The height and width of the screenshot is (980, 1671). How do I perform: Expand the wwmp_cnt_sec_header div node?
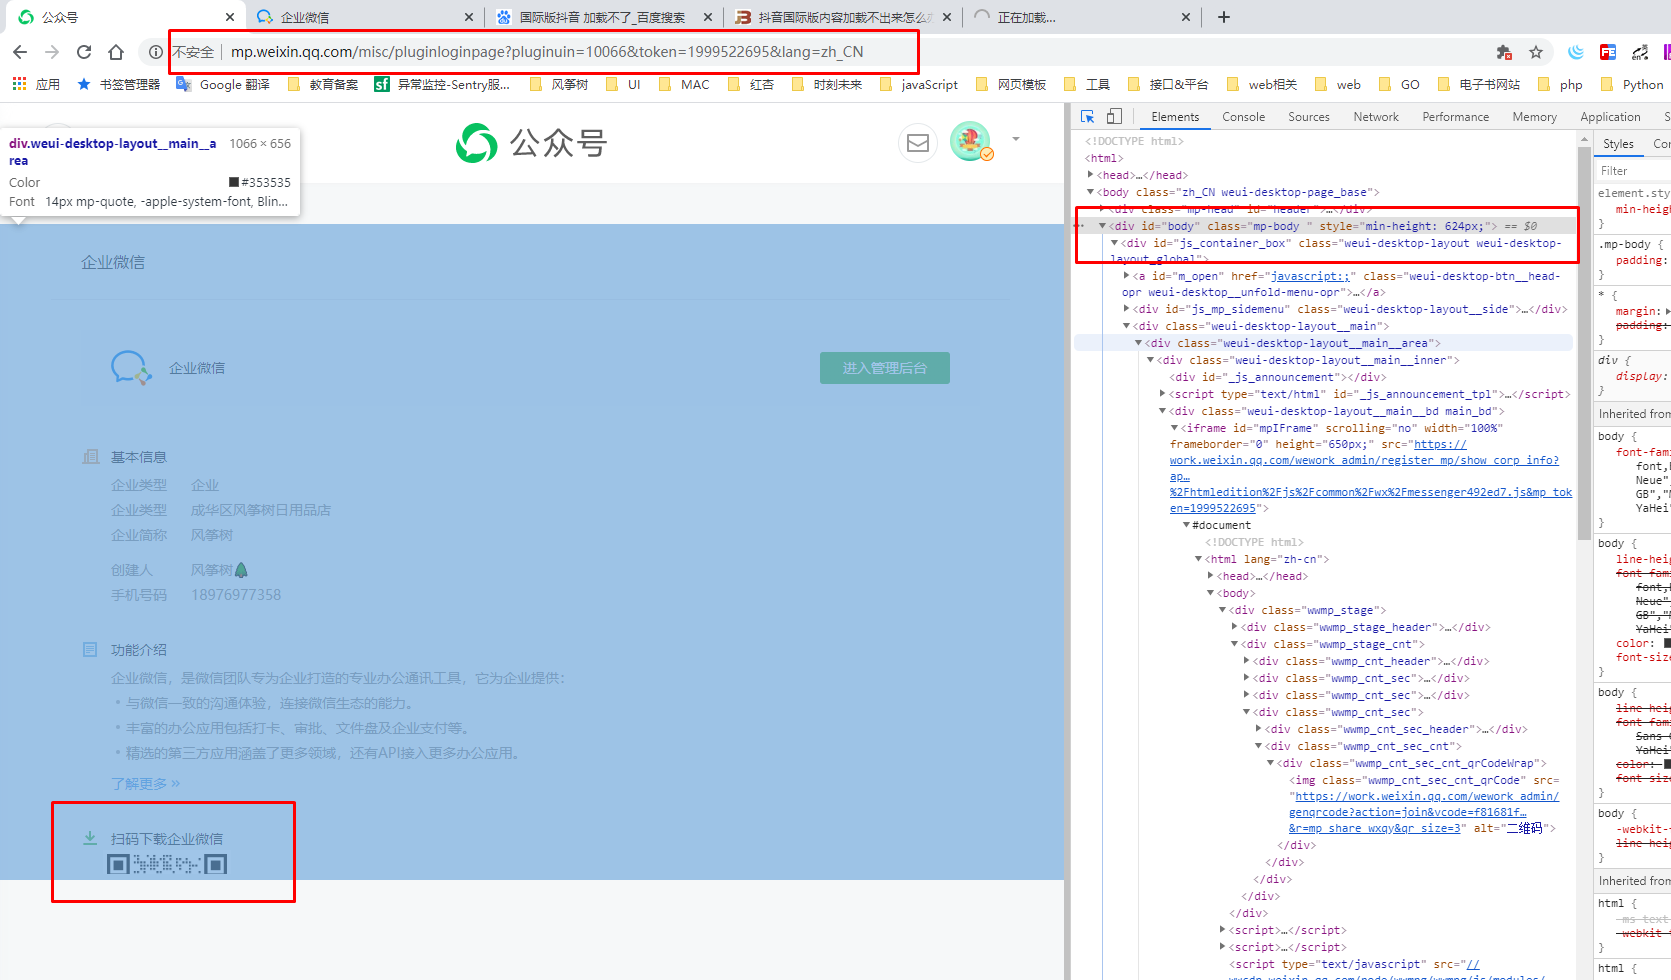pyautogui.click(x=1258, y=729)
